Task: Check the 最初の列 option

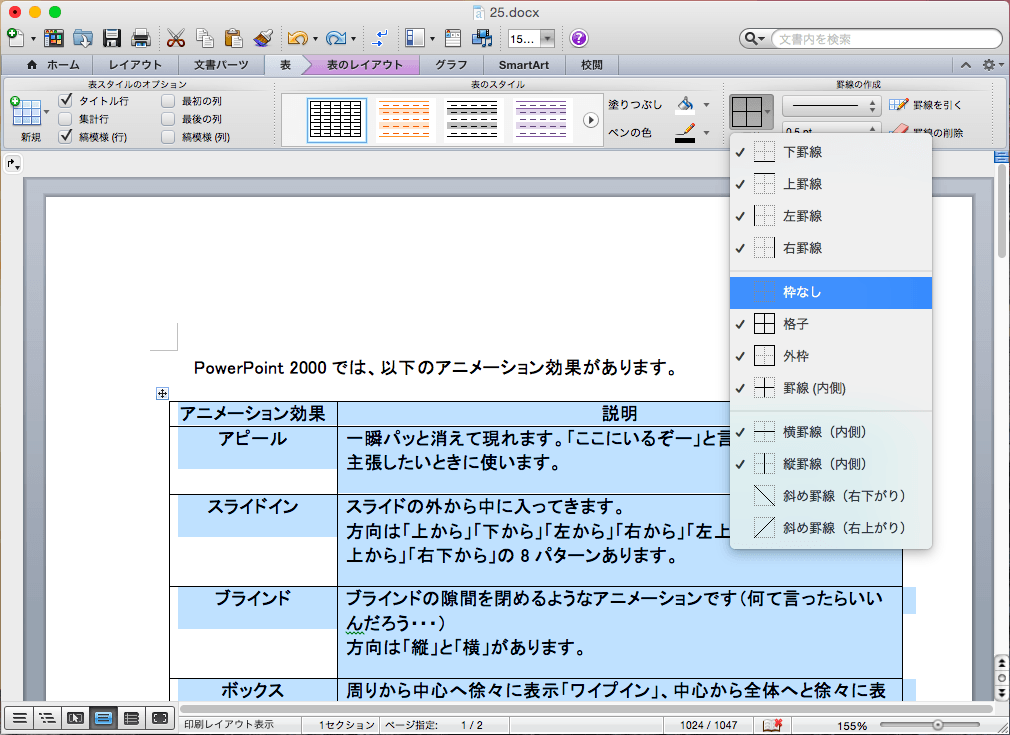Action: (x=168, y=101)
